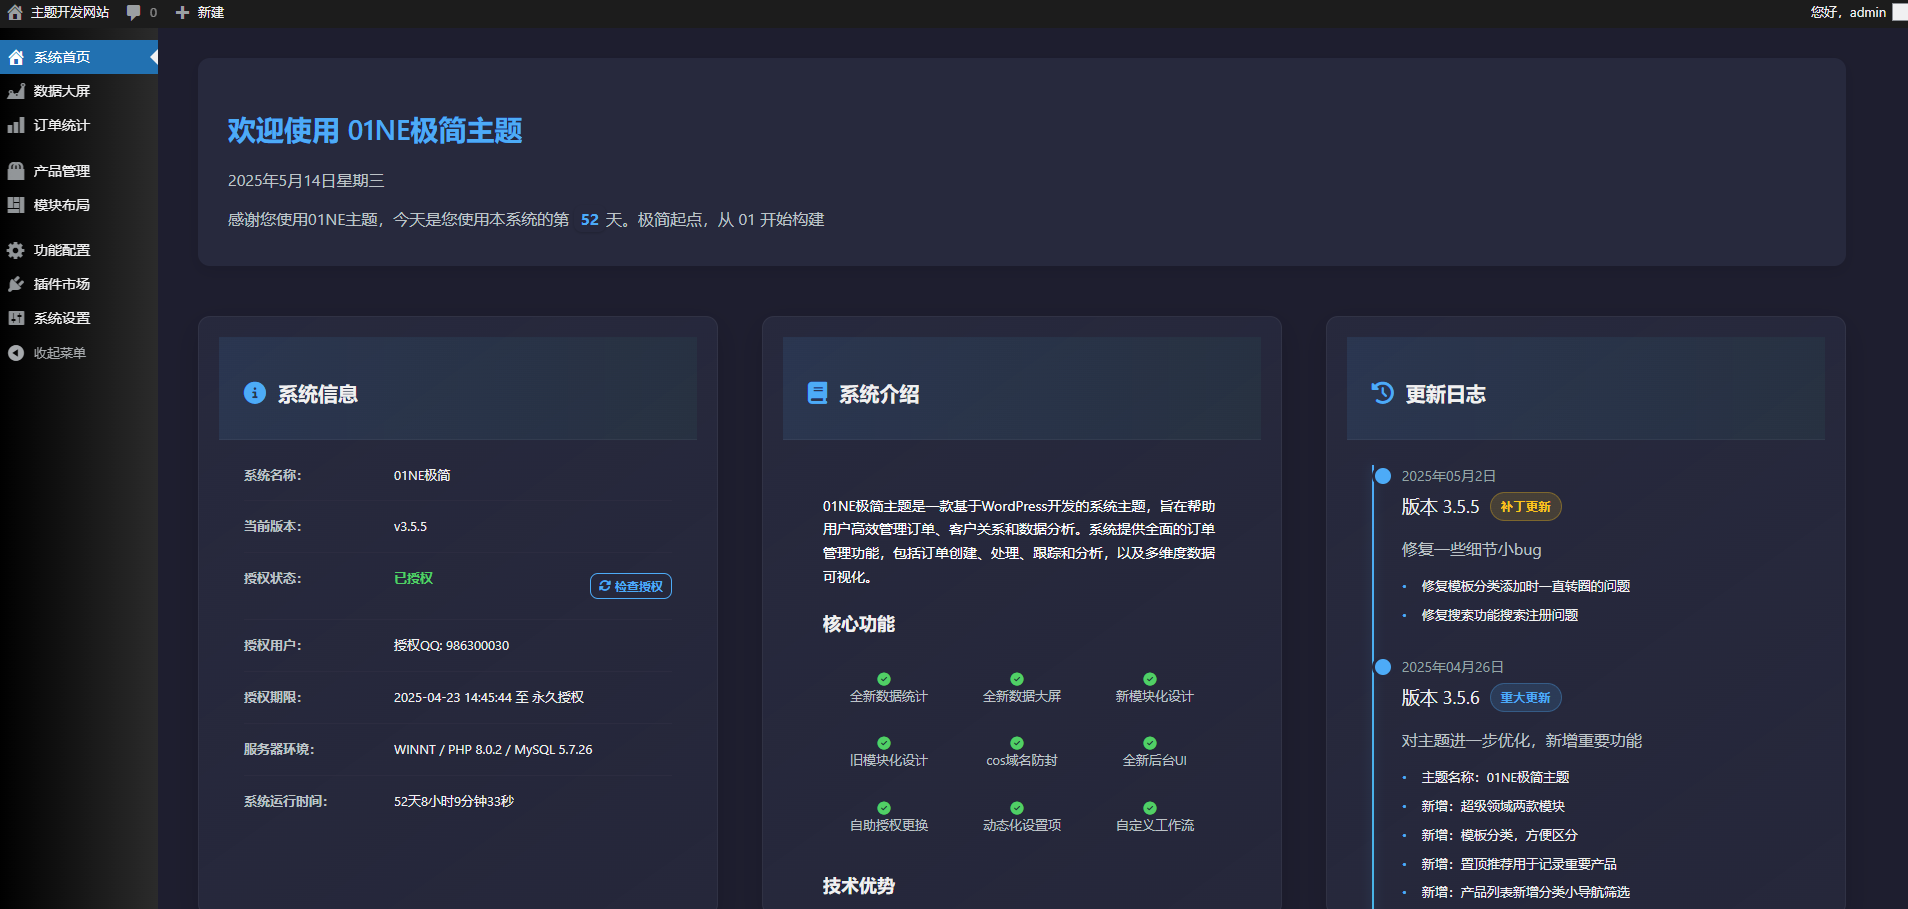Click the 插件市场 plug icon
1908x909 pixels.
16,284
